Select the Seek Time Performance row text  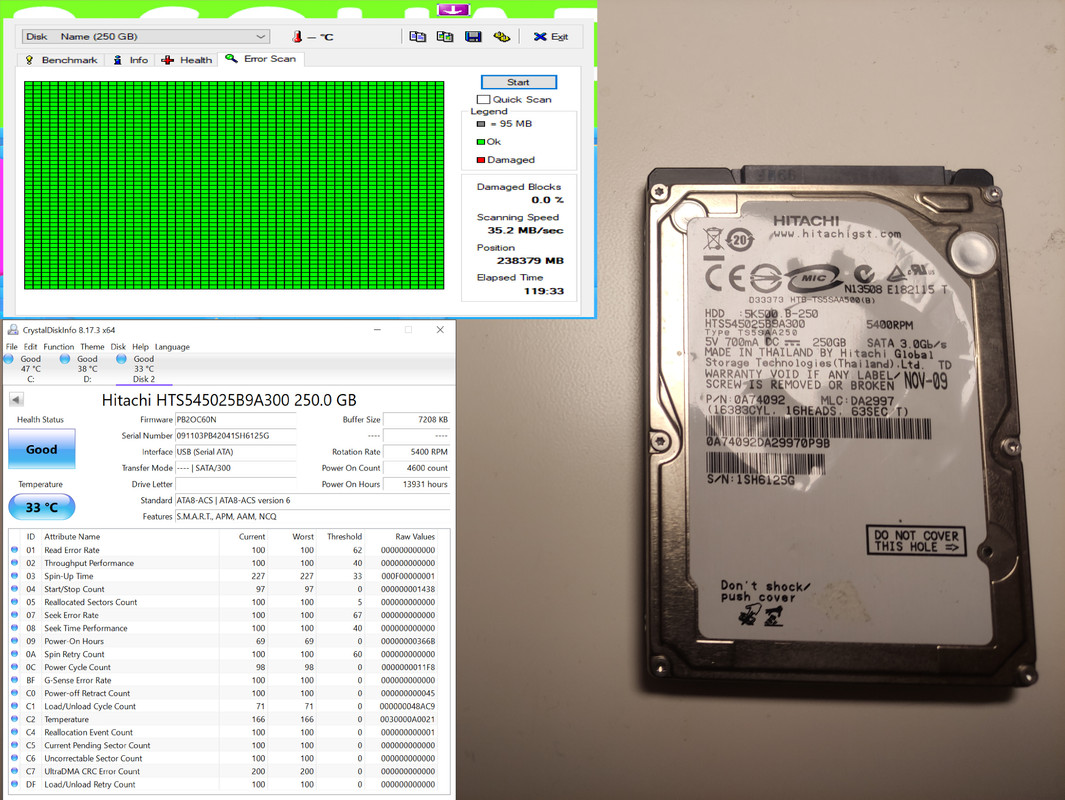click(x=86, y=628)
